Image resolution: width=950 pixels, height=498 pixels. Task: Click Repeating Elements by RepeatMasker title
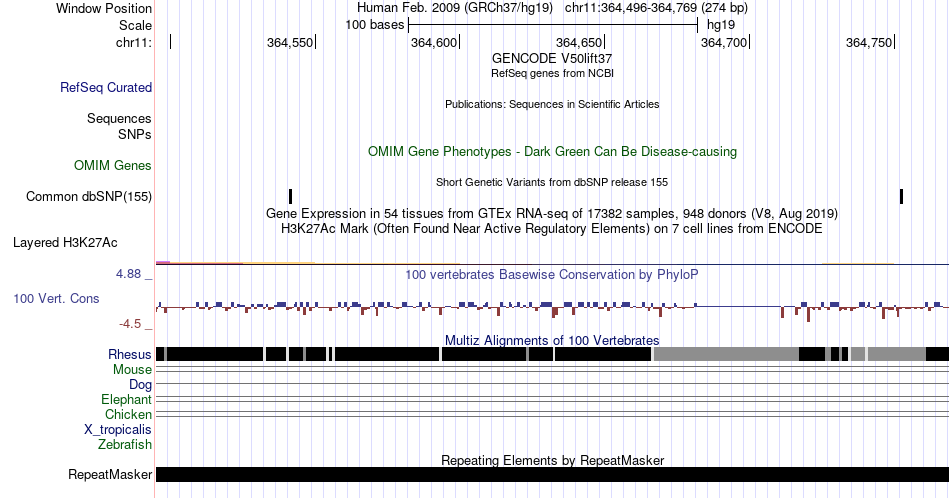[x=552, y=460]
